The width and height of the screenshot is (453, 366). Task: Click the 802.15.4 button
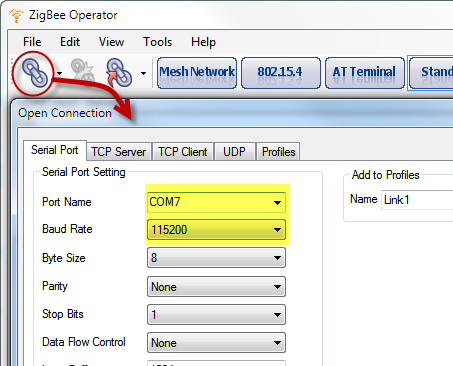[281, 73]
